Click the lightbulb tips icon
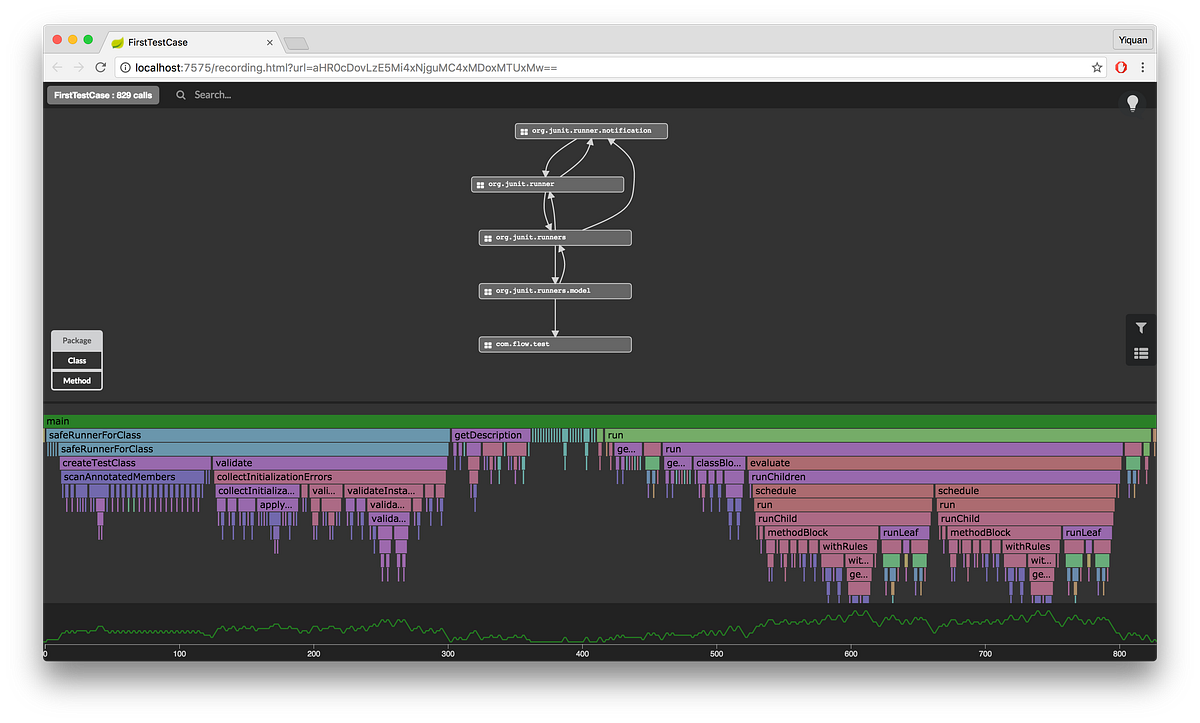This screenshot has height=723, width=1200. click(1132, 102)
